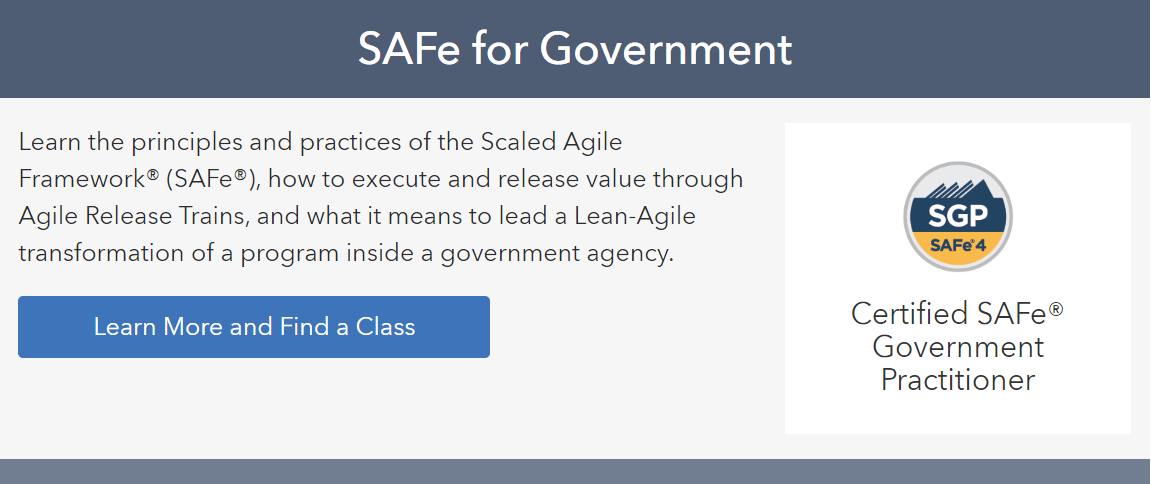The height and width of the screenshot is (484, 1151).
Task: Click the Certified SAFe caption line
Action: [957, 314]
